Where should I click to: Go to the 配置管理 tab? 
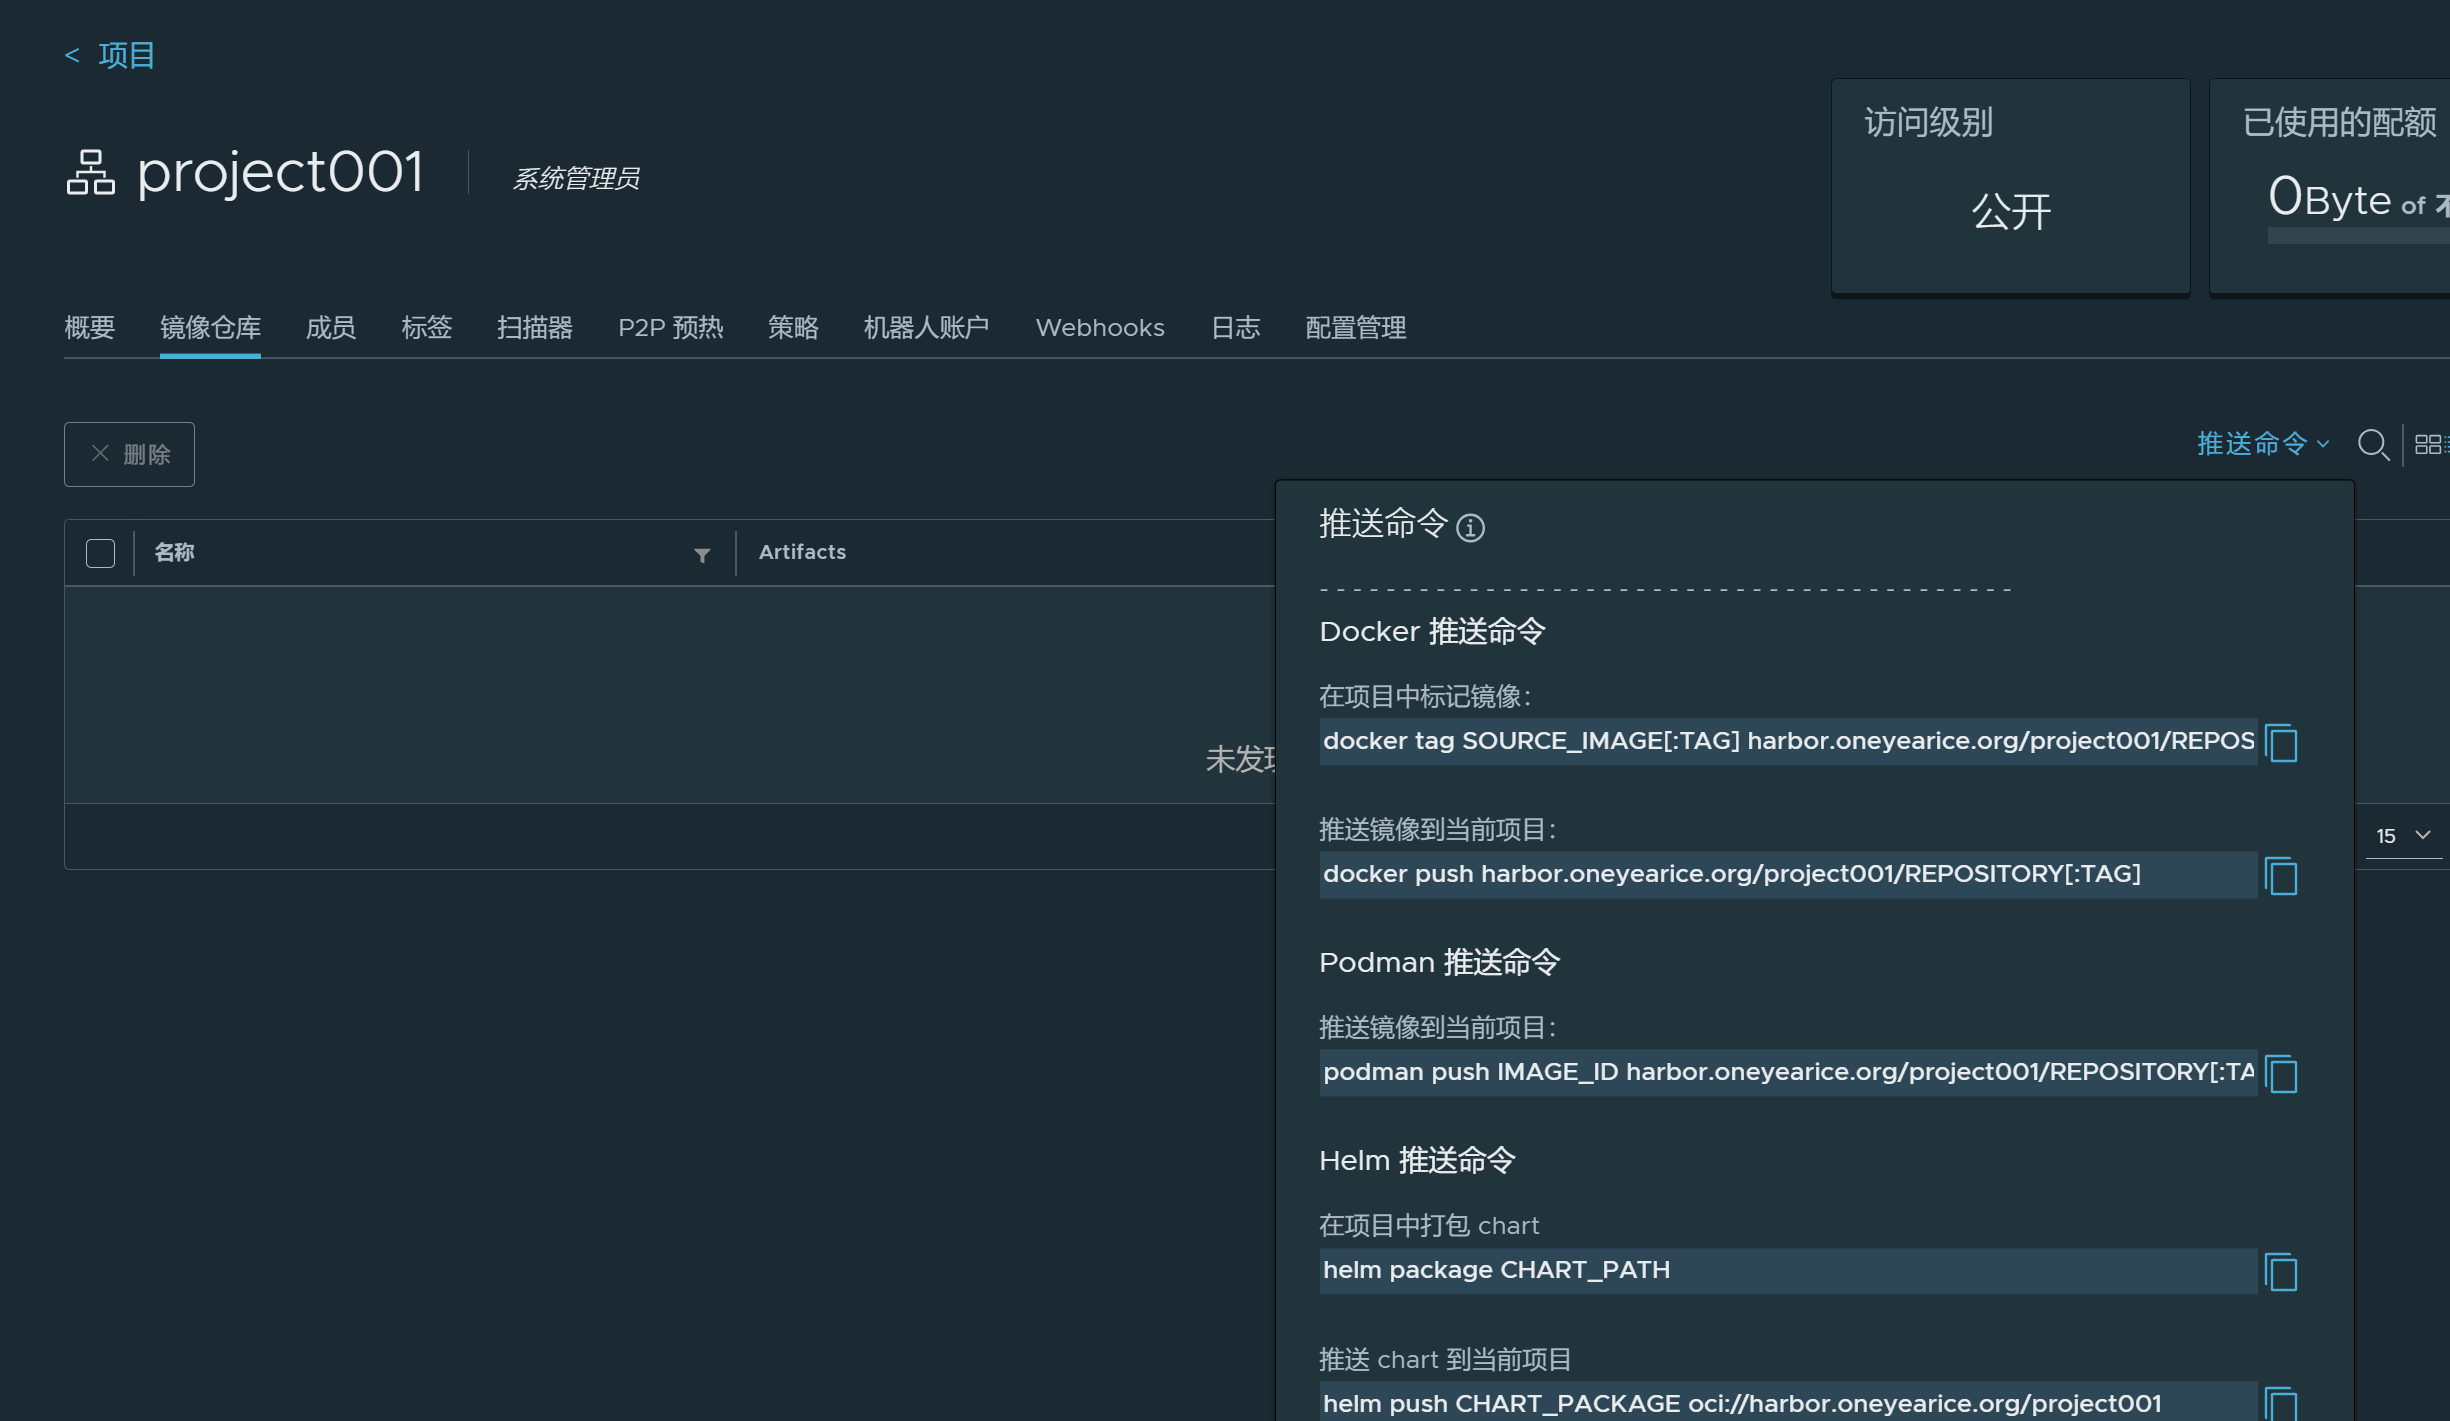pos(1355,328)
